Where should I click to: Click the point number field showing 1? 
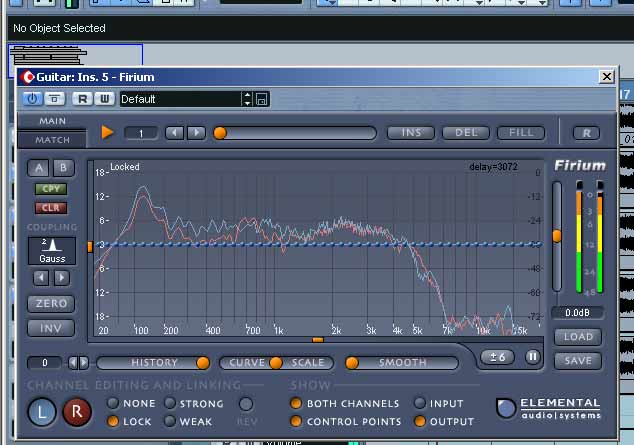pos(141,133)
